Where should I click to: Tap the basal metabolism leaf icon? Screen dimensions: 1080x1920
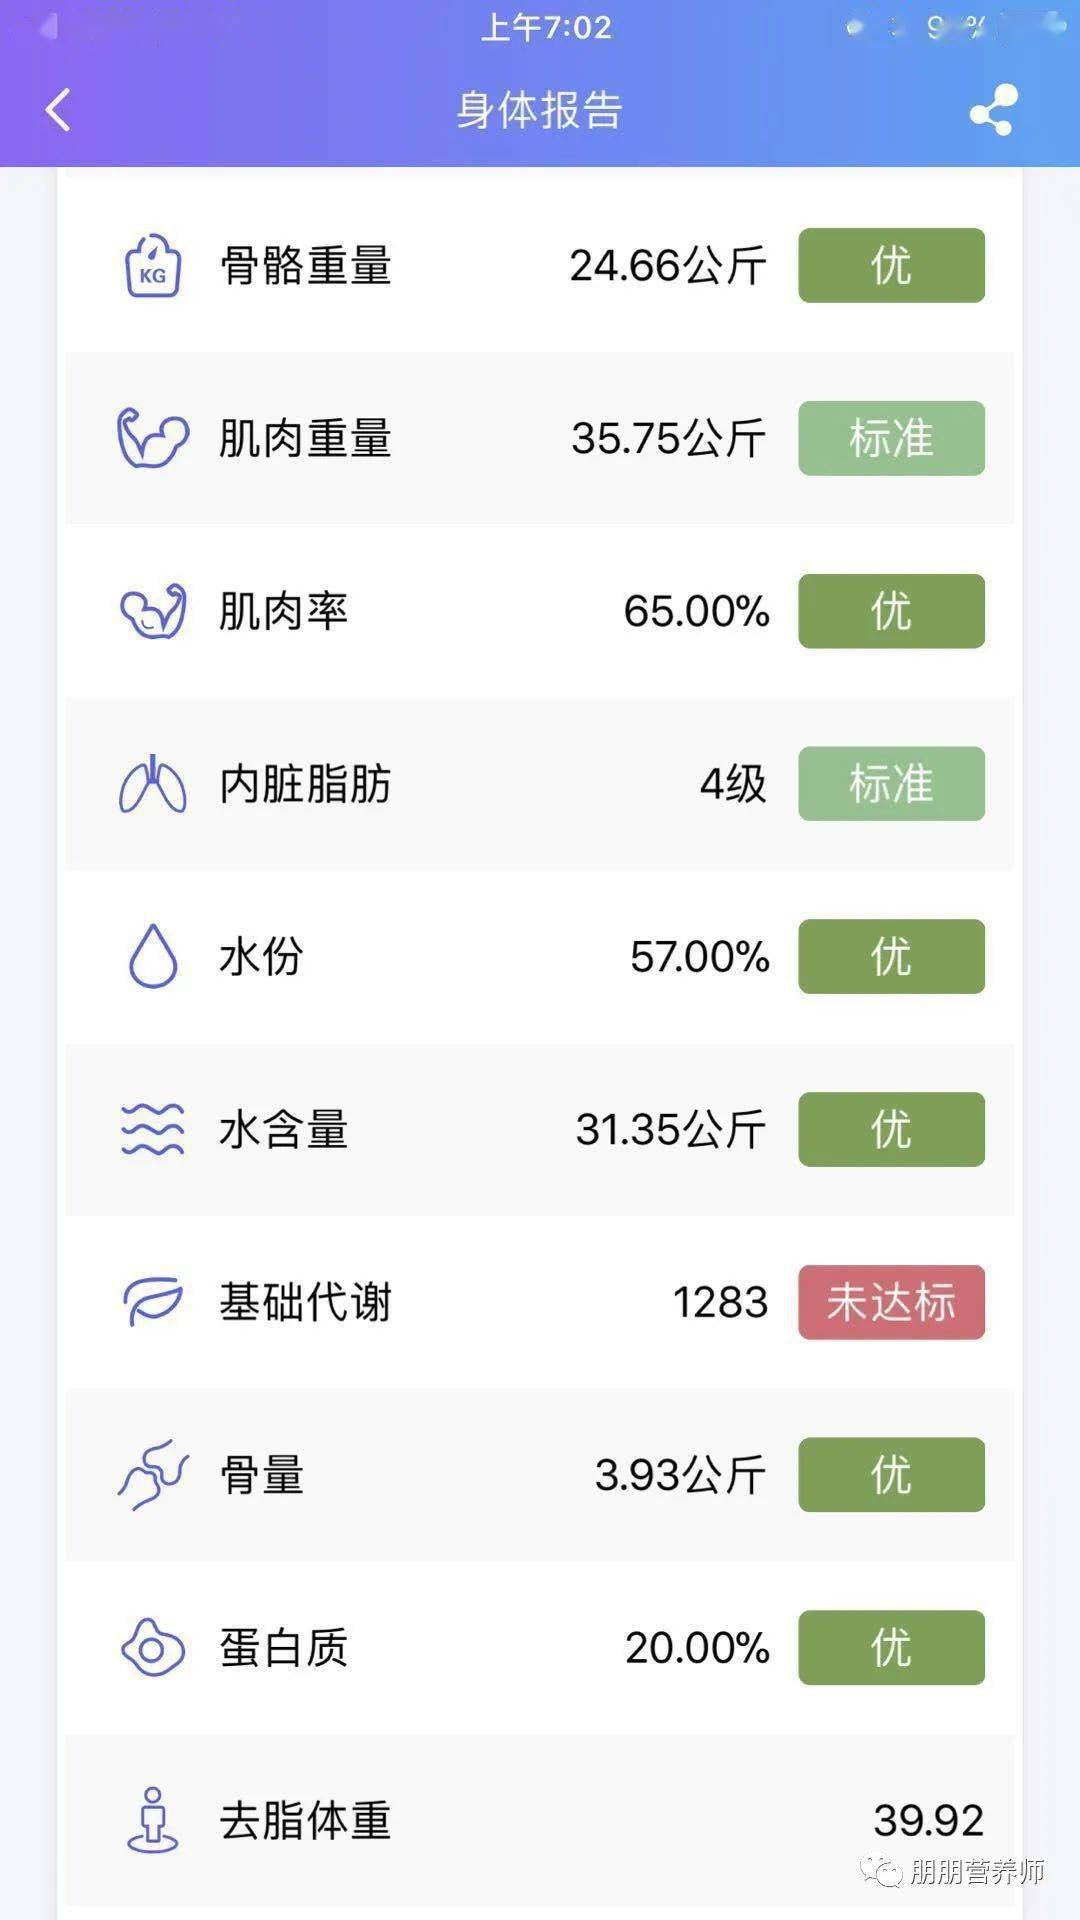[153, 1302]
